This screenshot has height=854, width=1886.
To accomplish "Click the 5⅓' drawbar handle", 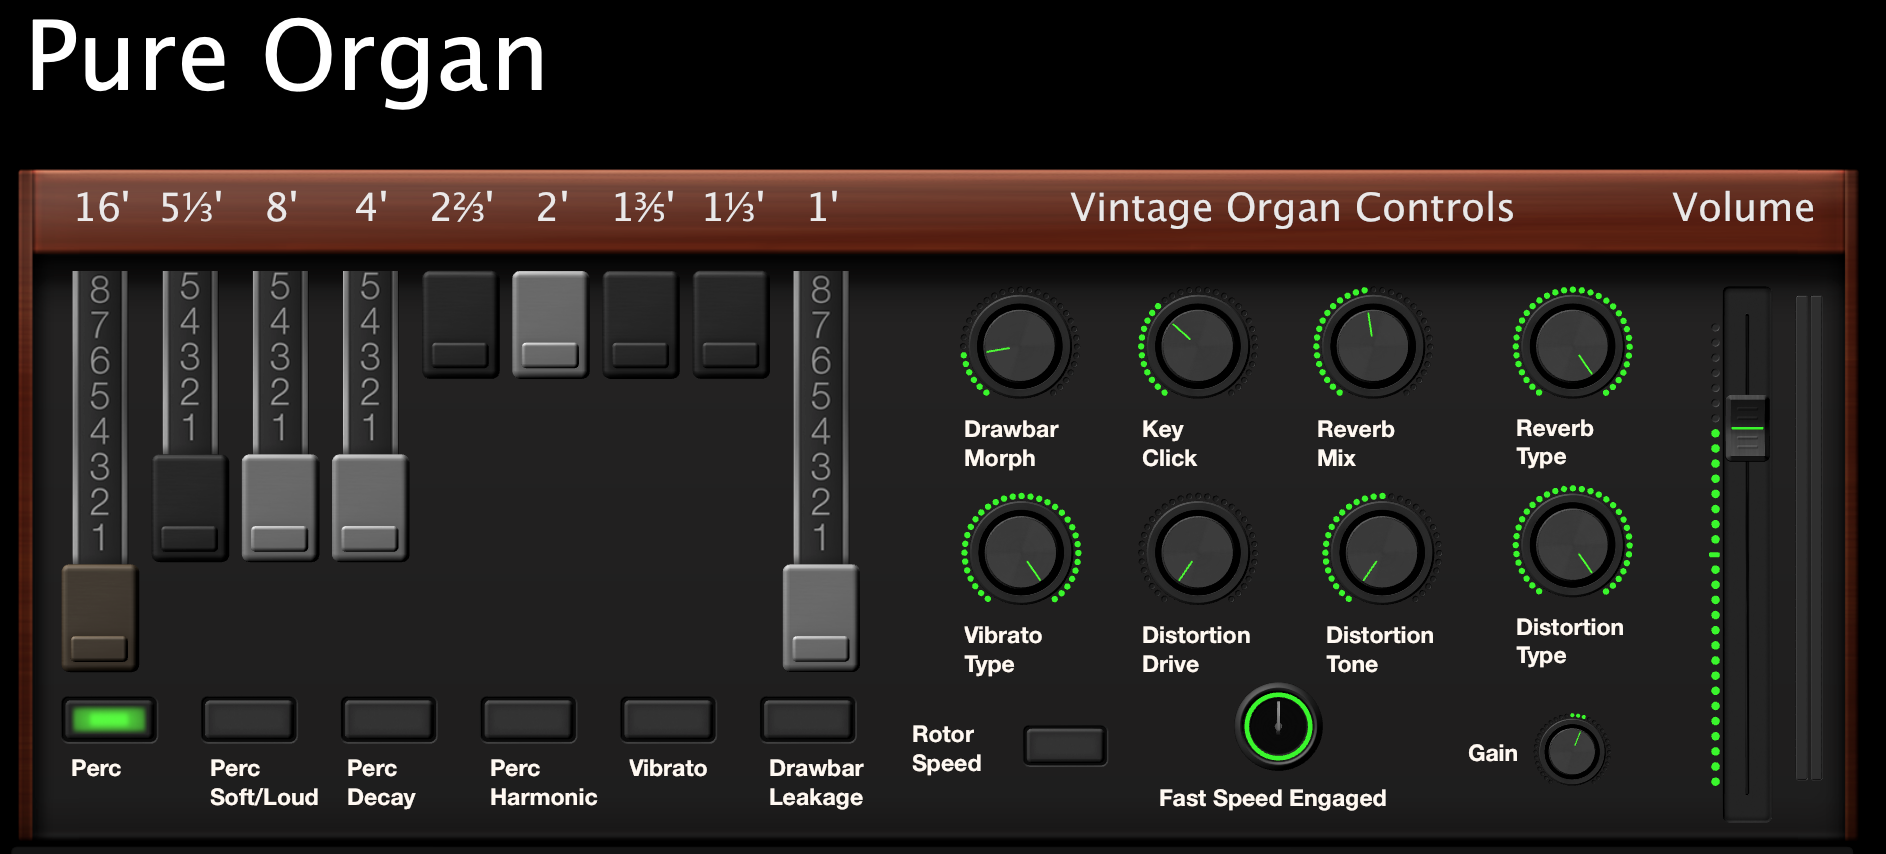I will tap(190, 507).
